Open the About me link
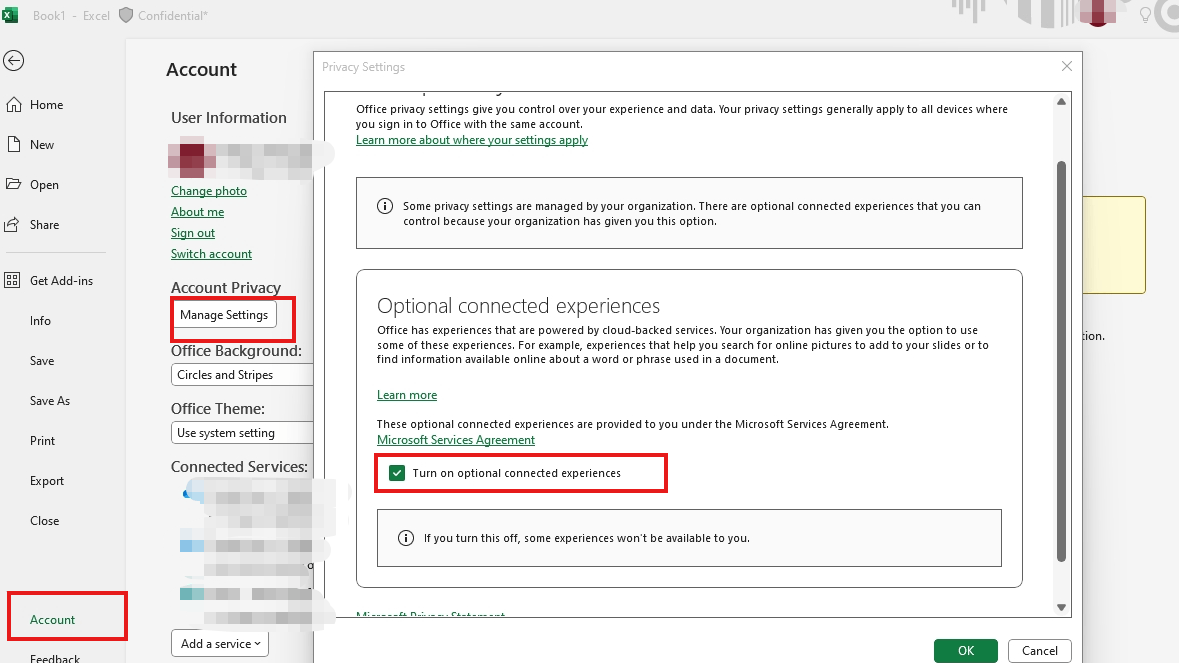1179x663 pixels. [198, 212]
